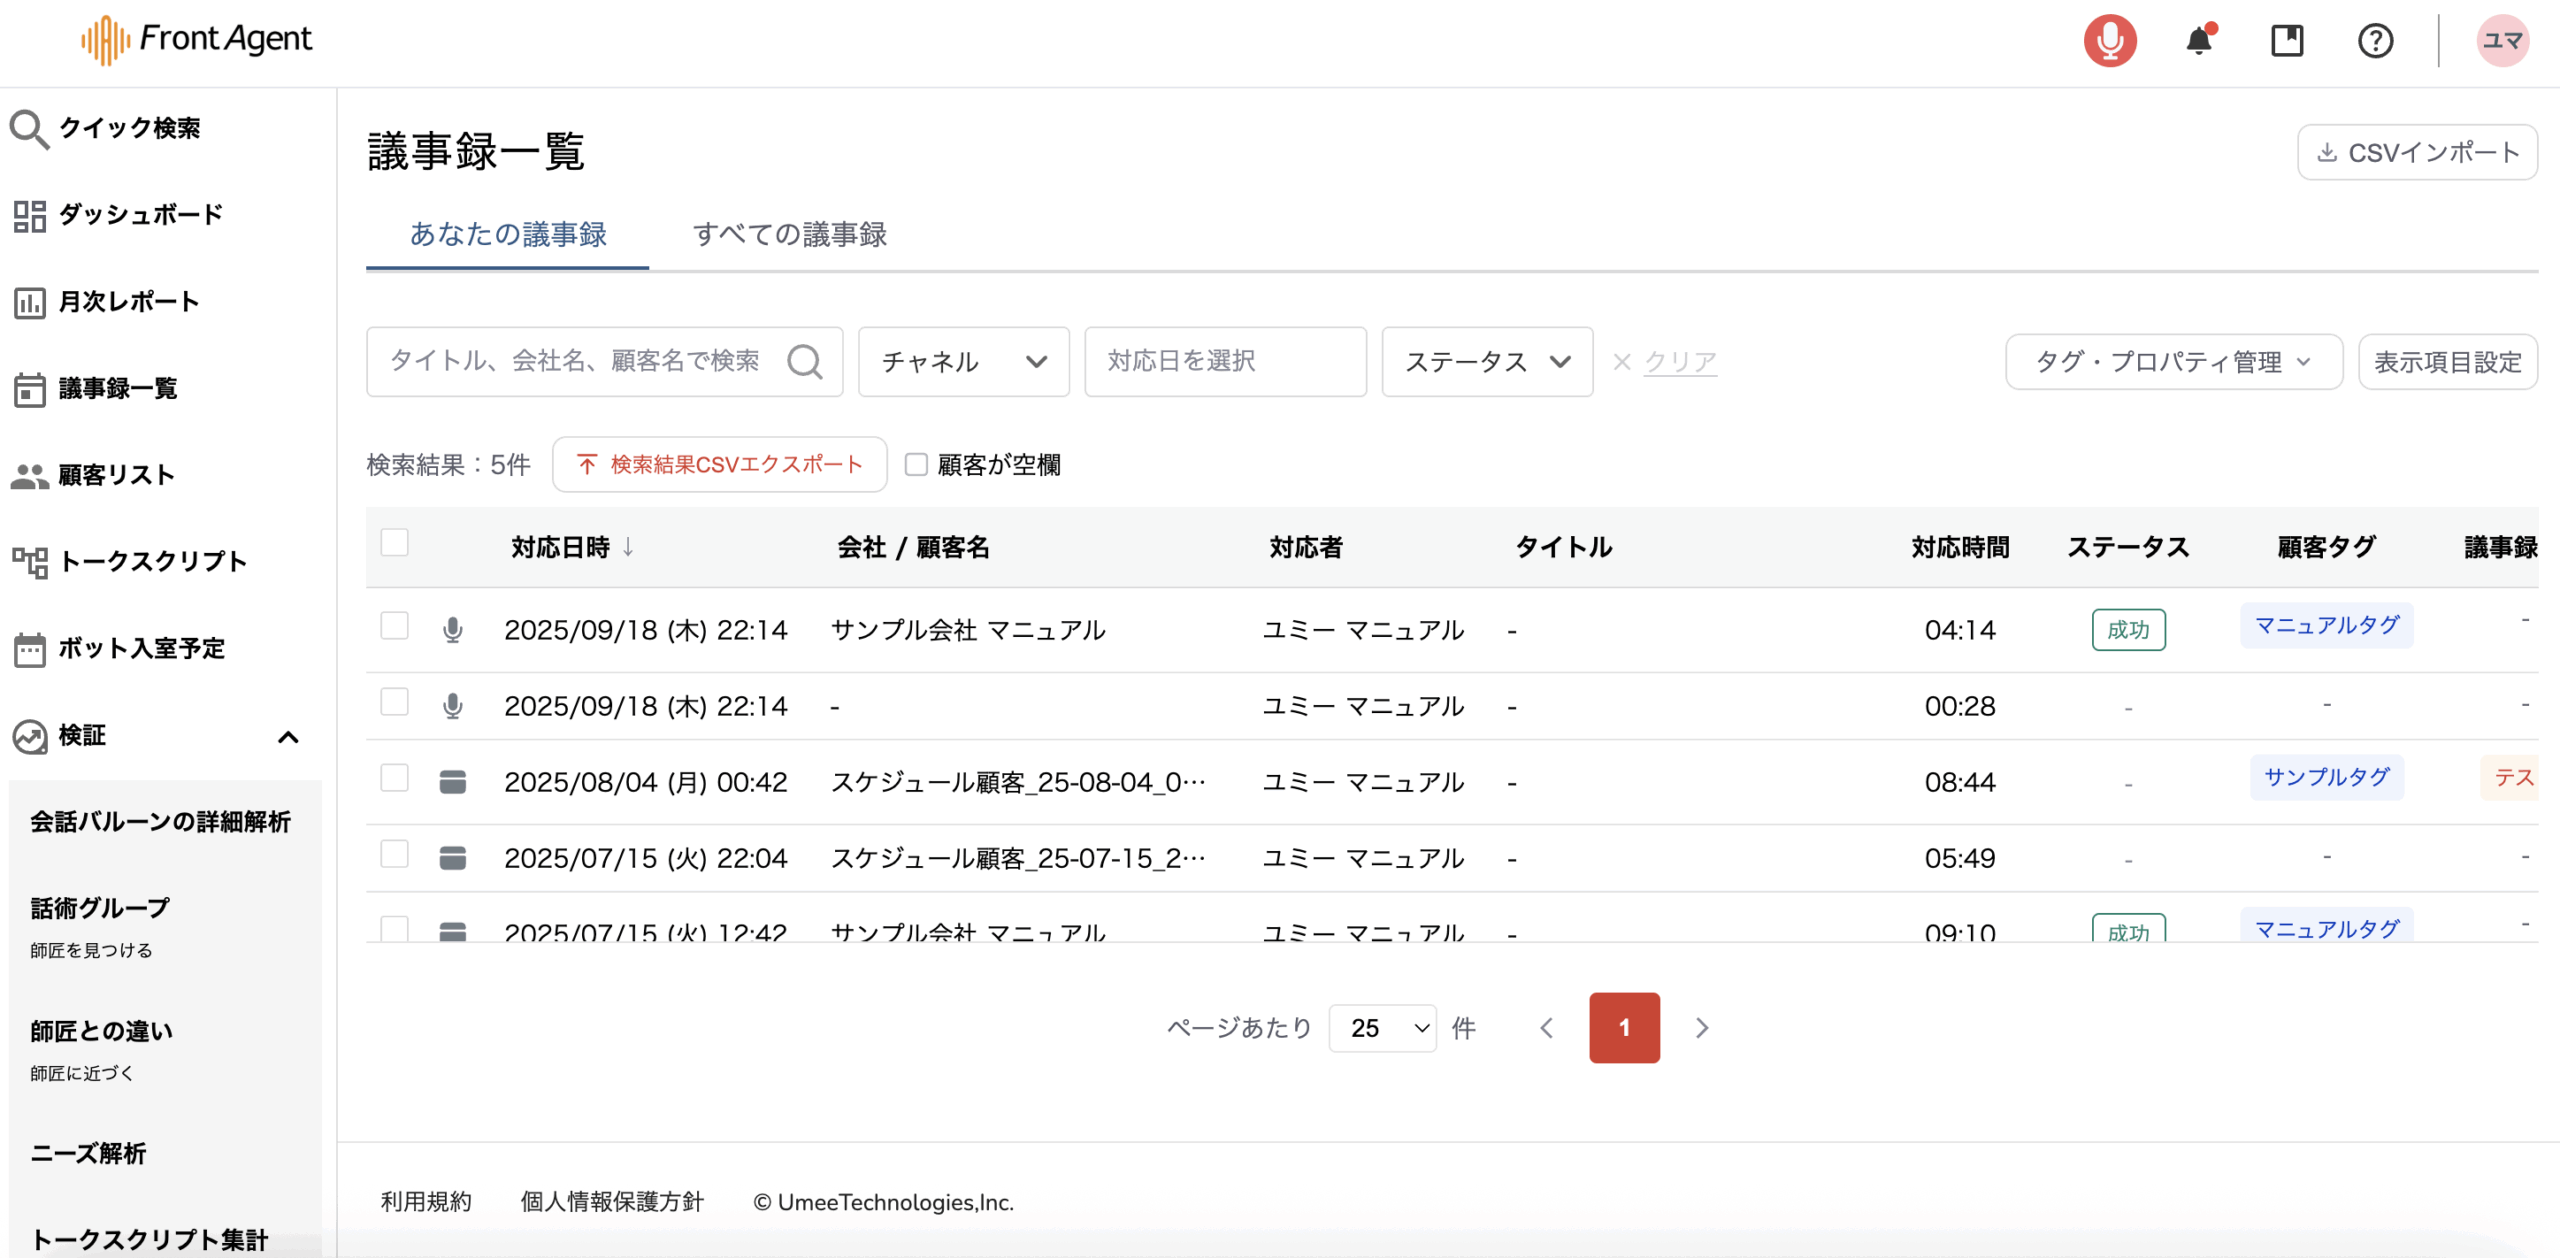2560x1258 pixels.
Task: Click the ユマ user avatar
Action: pyautogui.click(x=2502, y=41)
